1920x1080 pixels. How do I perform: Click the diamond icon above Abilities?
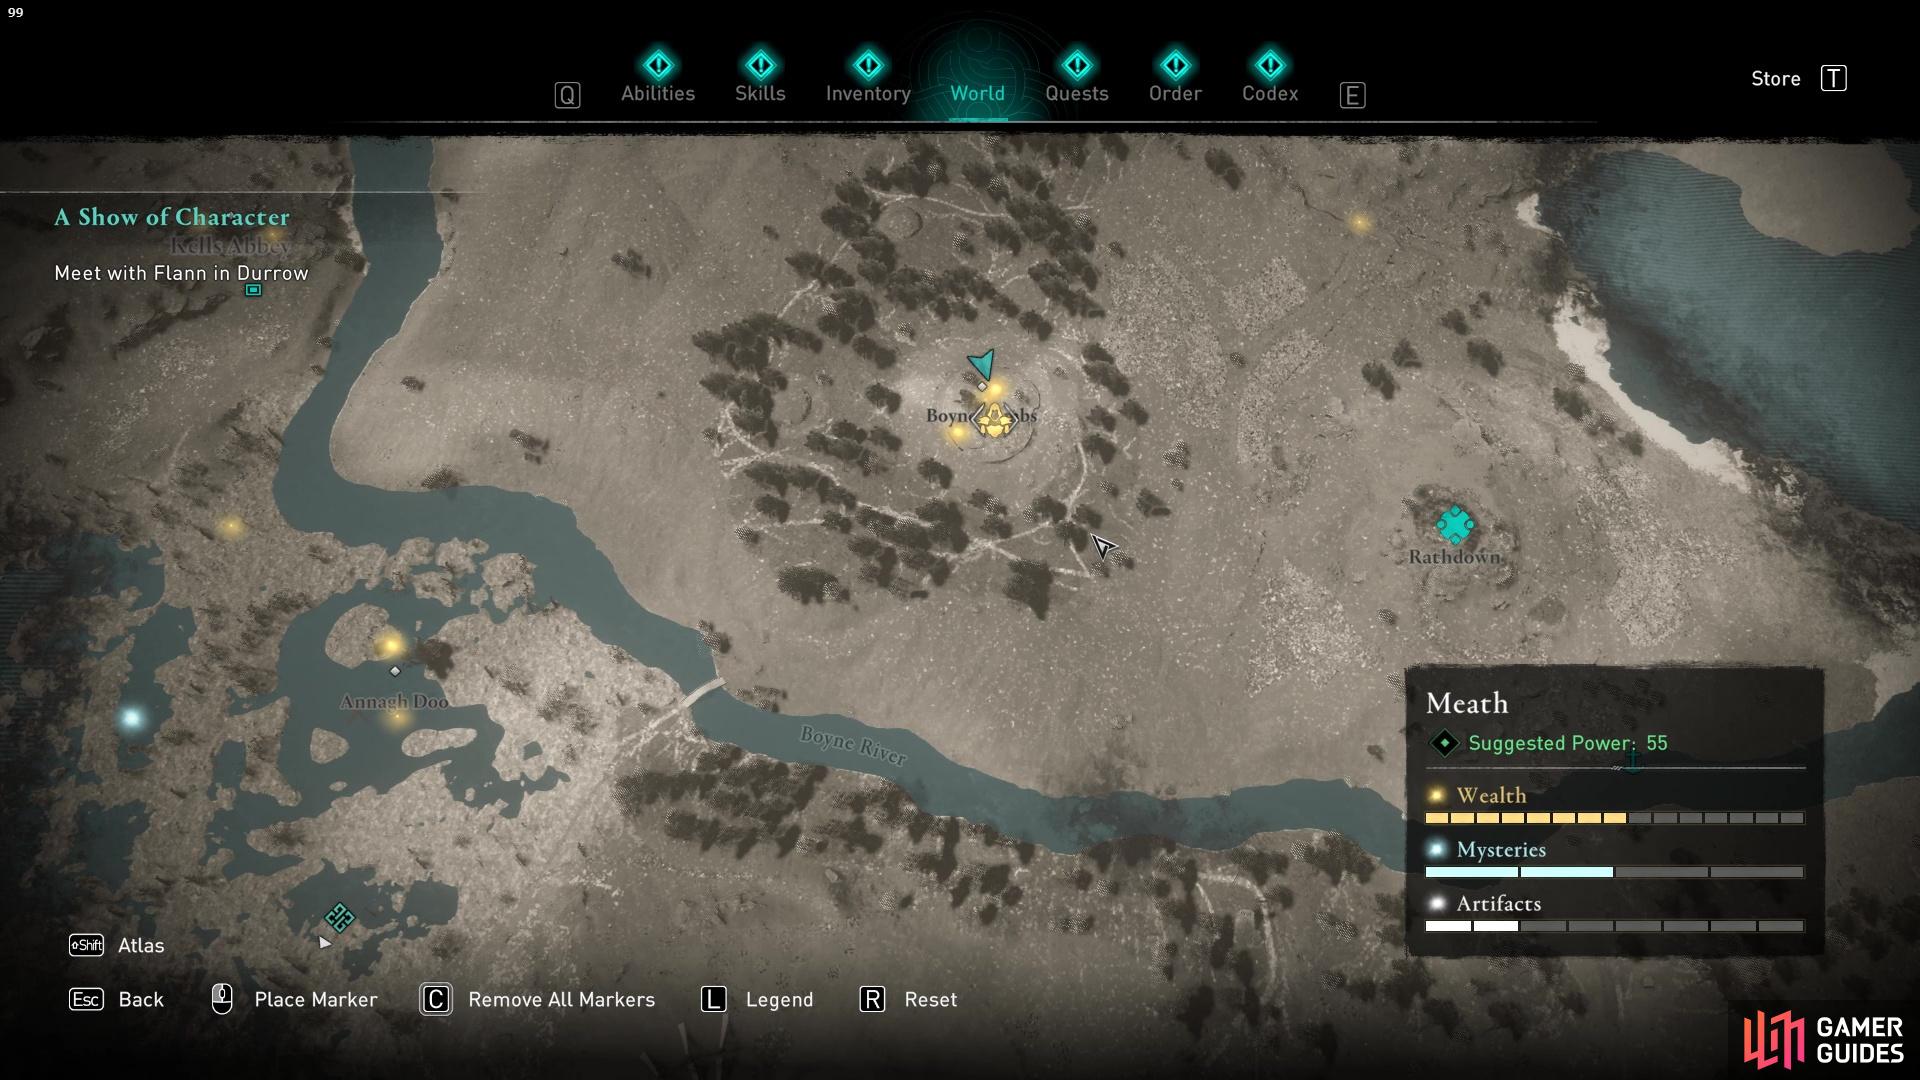click(658, 65)
